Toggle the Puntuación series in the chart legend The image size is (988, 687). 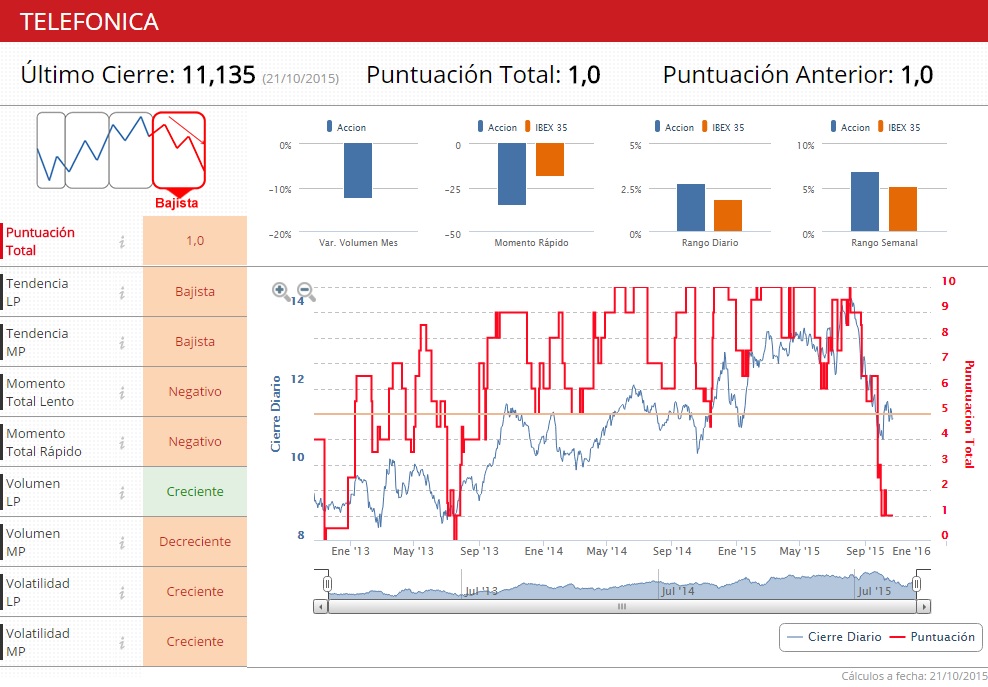pyautogui.click(x=932, y=637)
